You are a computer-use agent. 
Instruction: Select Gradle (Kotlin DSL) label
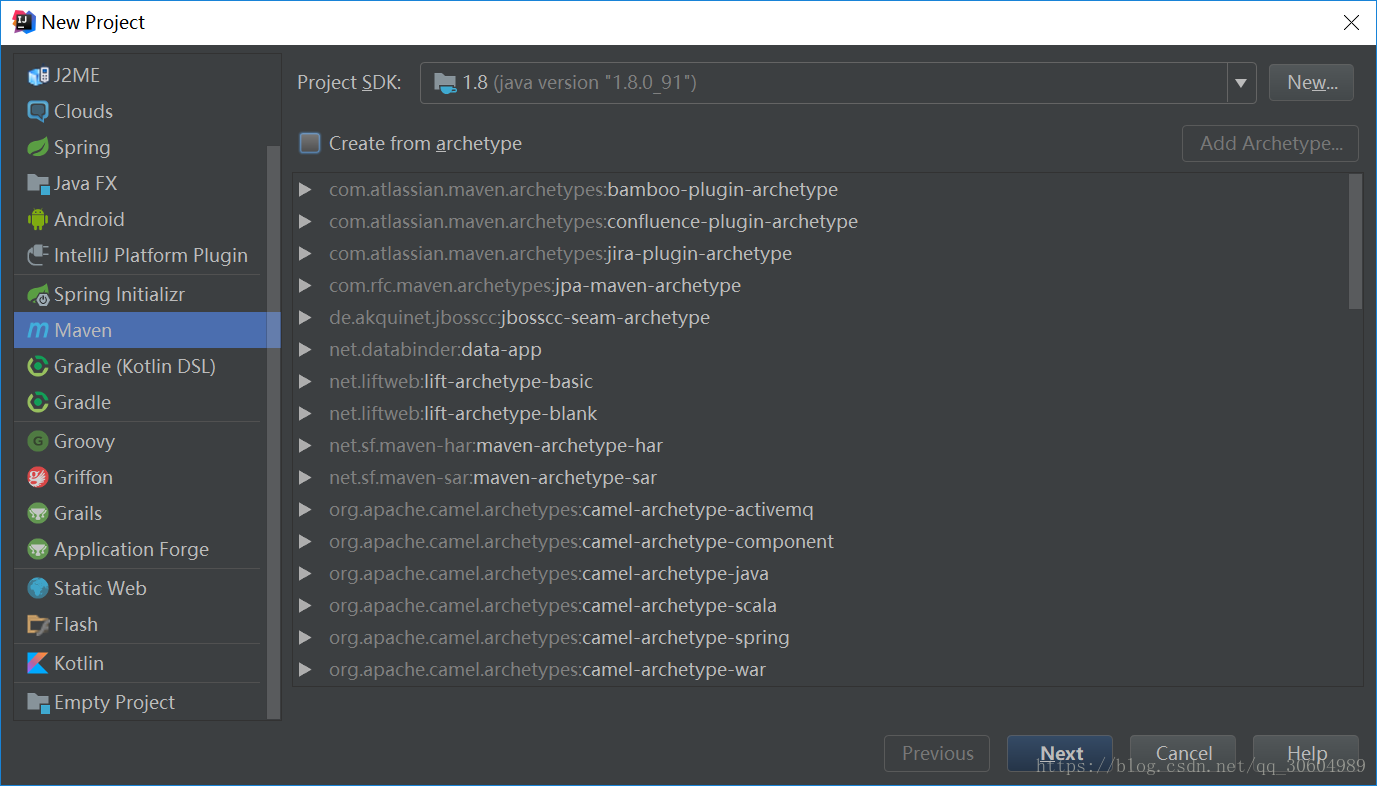135,367
